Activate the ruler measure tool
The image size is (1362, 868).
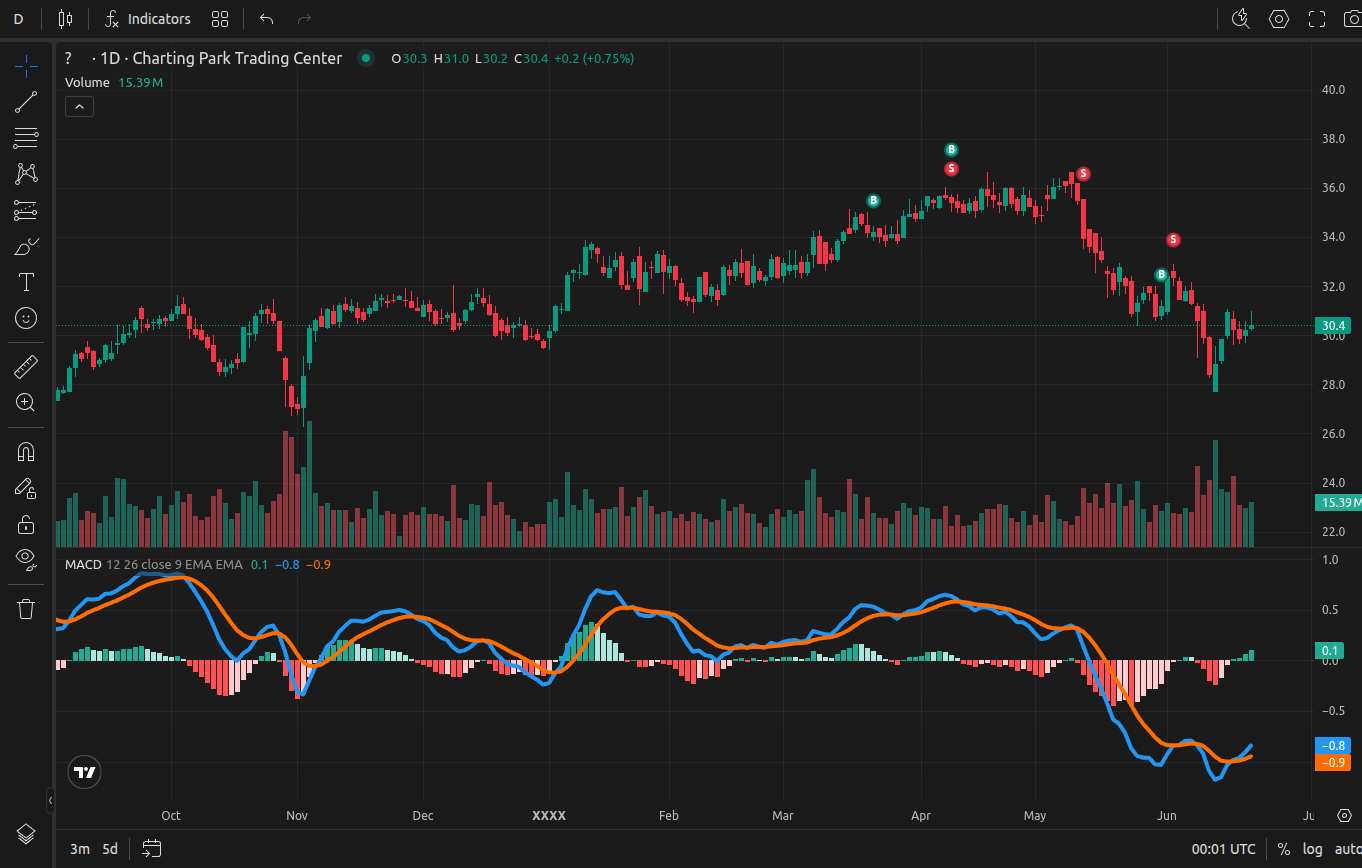point(26,367)
